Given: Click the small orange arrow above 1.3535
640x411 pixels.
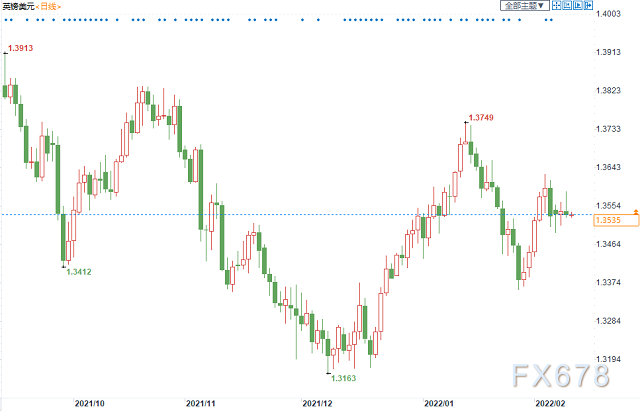Looking at the screenshot, I should click(636, 212).
